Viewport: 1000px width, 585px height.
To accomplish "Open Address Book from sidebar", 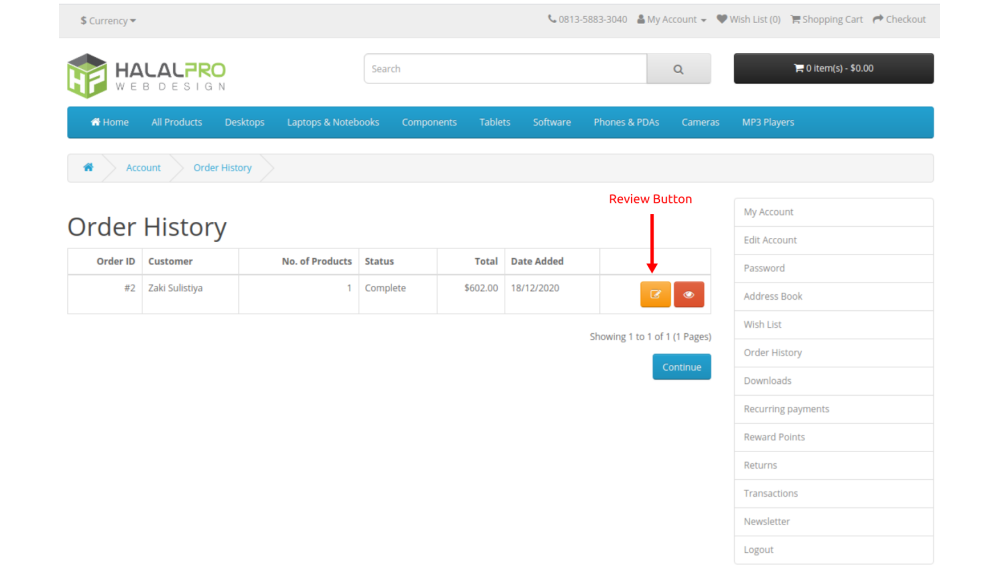I will coord(773,296).
